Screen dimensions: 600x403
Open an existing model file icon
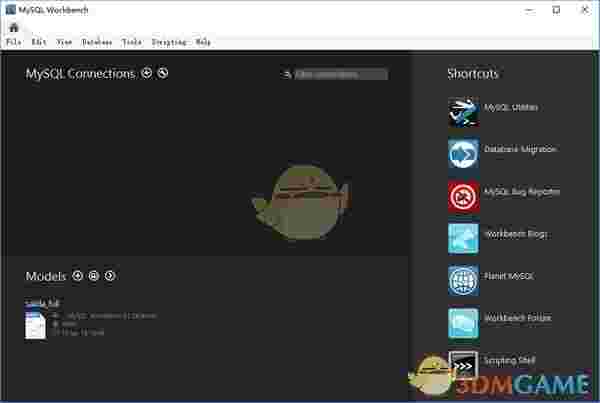tap(94, 276)
